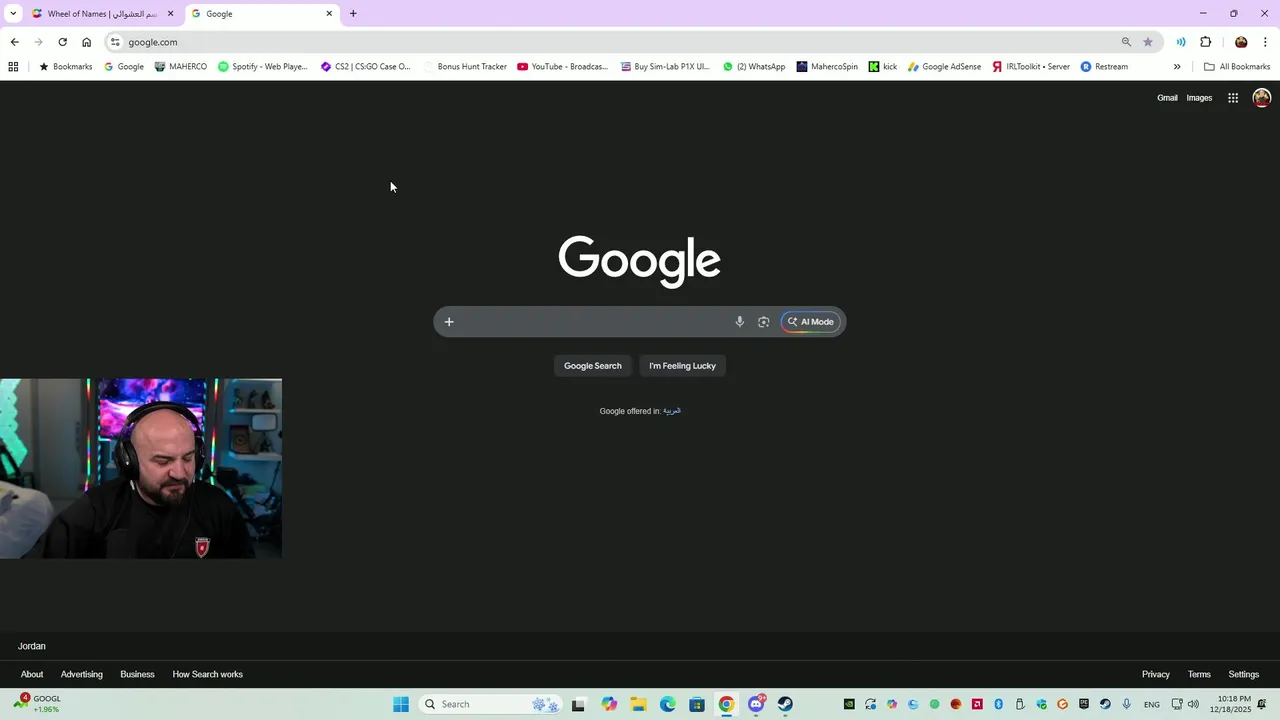Screen dimensions: 1280x720
Task: Open Chrome profile avatar in toolbar
Action: point(1241,42)
